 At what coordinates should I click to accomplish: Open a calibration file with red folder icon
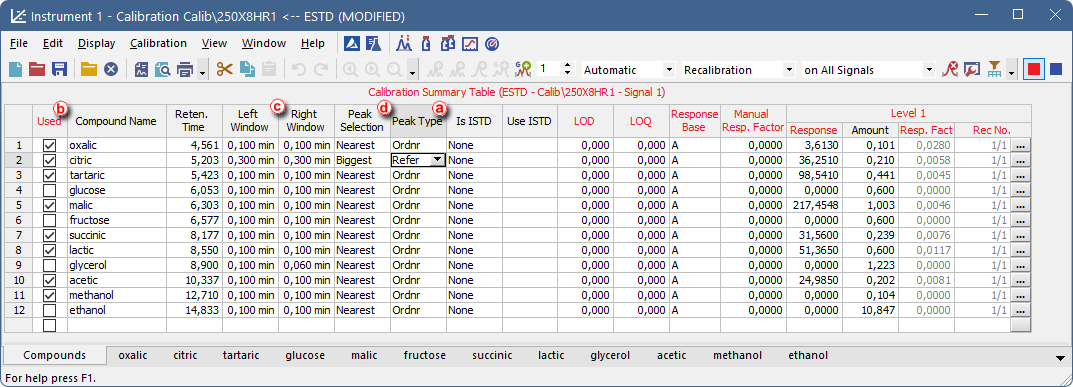click(37, 69)
